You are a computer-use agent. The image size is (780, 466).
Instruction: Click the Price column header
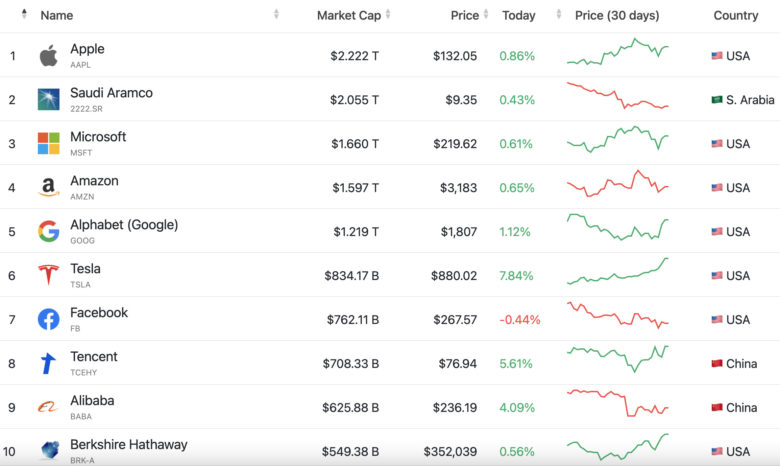tap(465, 15)
